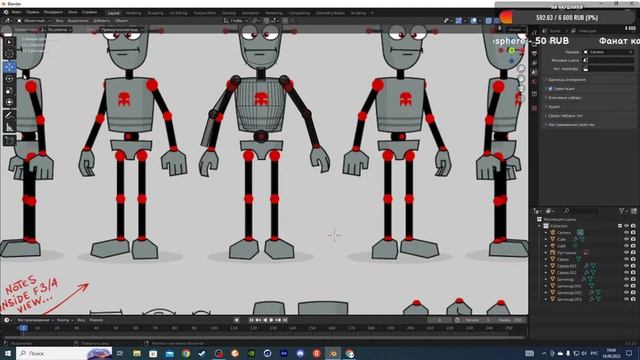Toggle eye icon for Пустышка row
This screenshot has width=640, height=360.
627,253
